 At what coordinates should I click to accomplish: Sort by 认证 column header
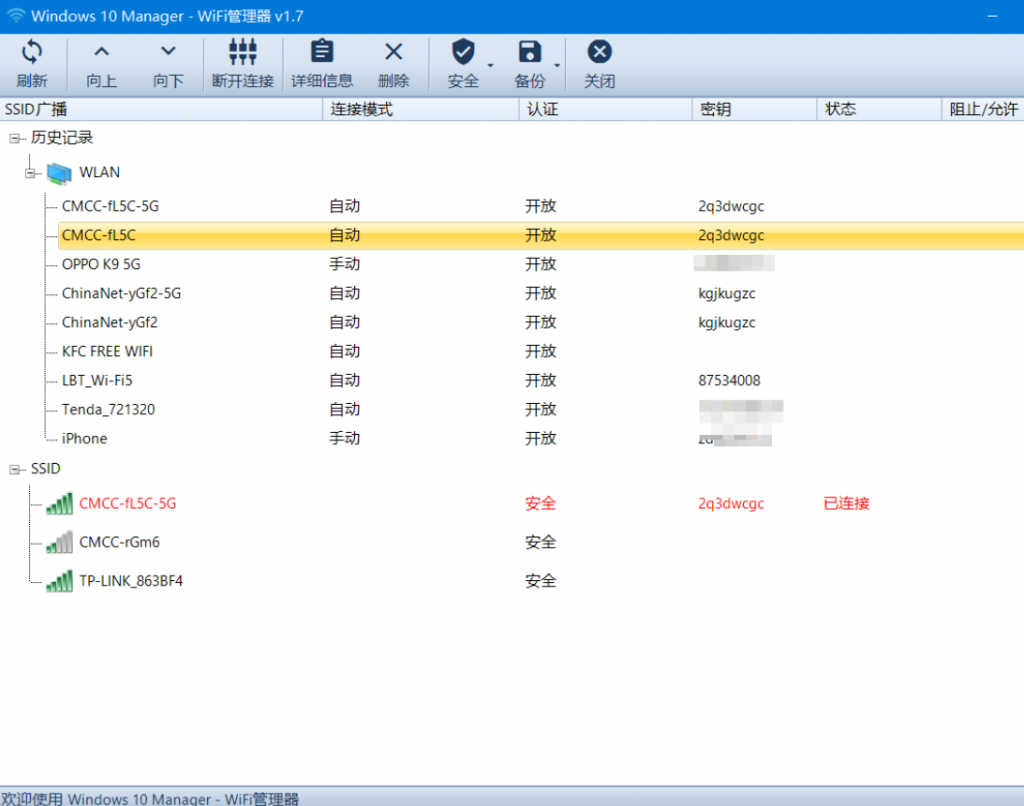[605, 109]
